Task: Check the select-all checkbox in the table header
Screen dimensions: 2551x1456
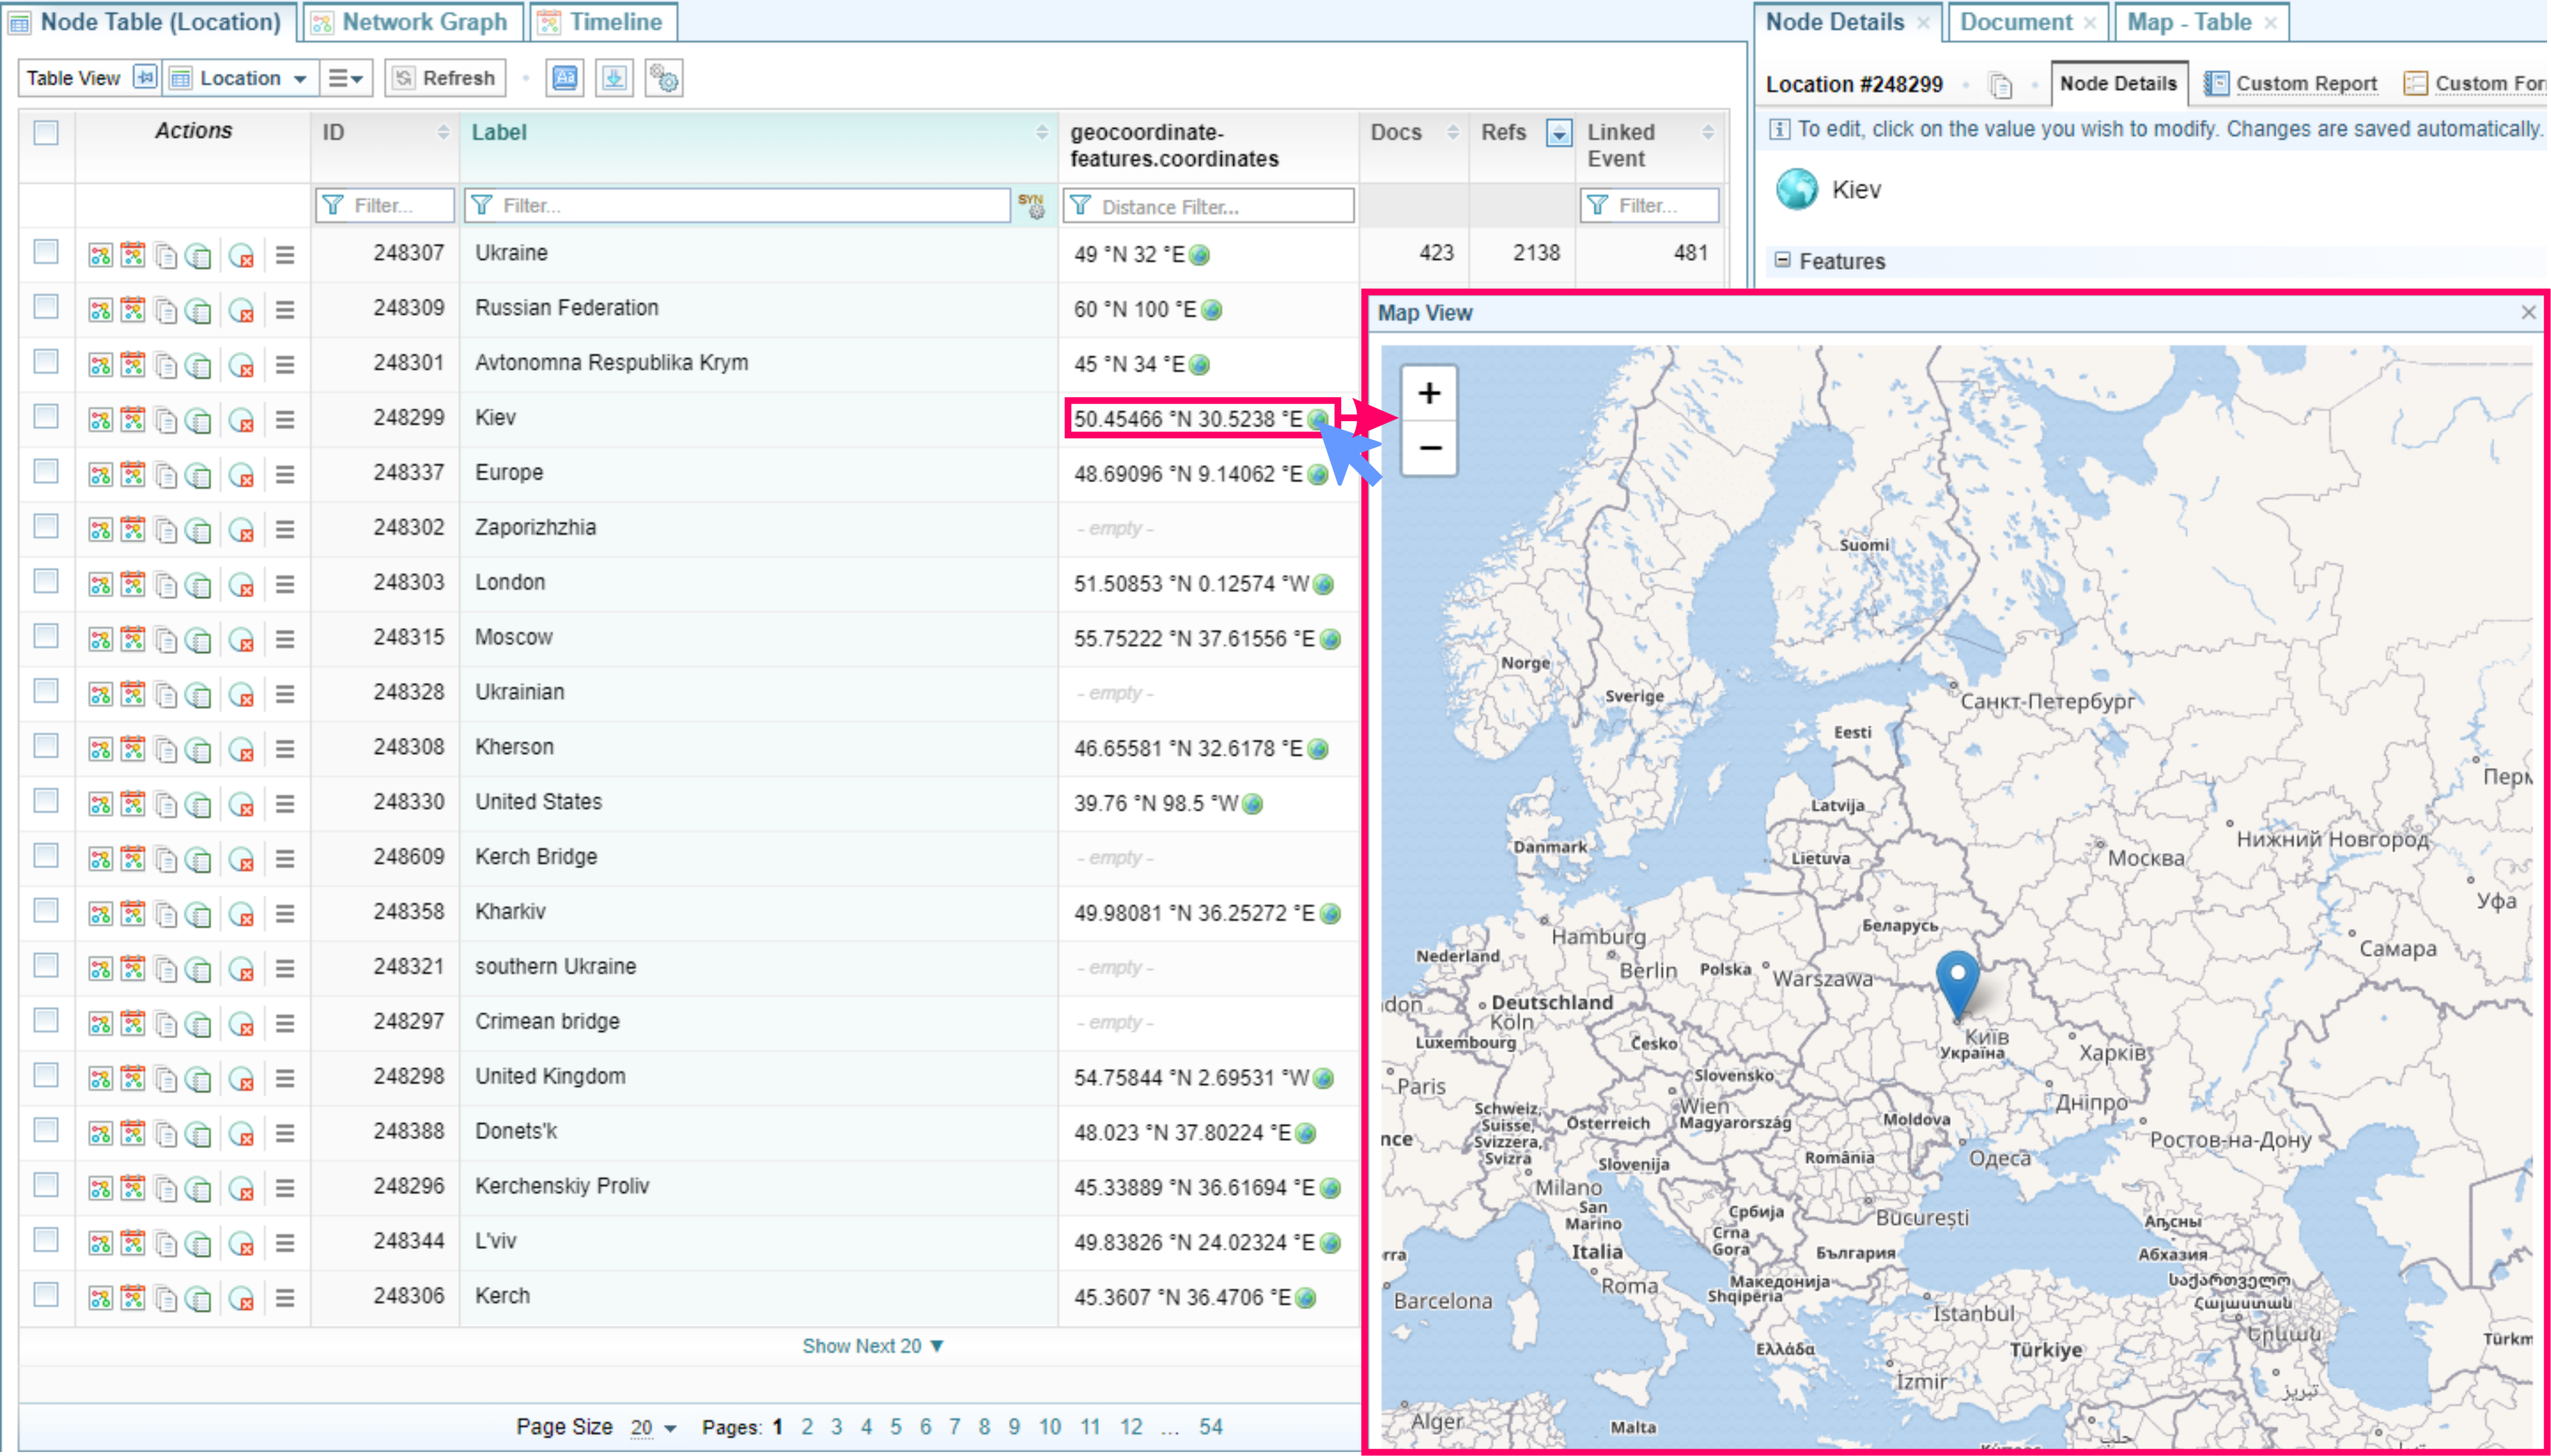Action: point(46,133)
